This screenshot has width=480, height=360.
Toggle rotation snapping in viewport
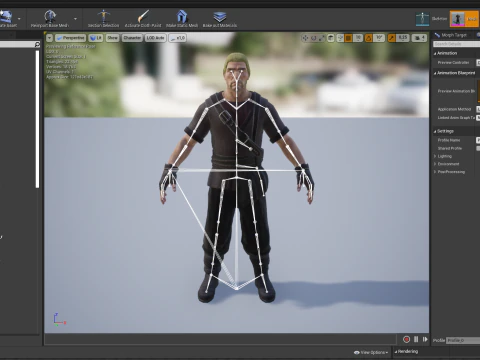[369, 38]
